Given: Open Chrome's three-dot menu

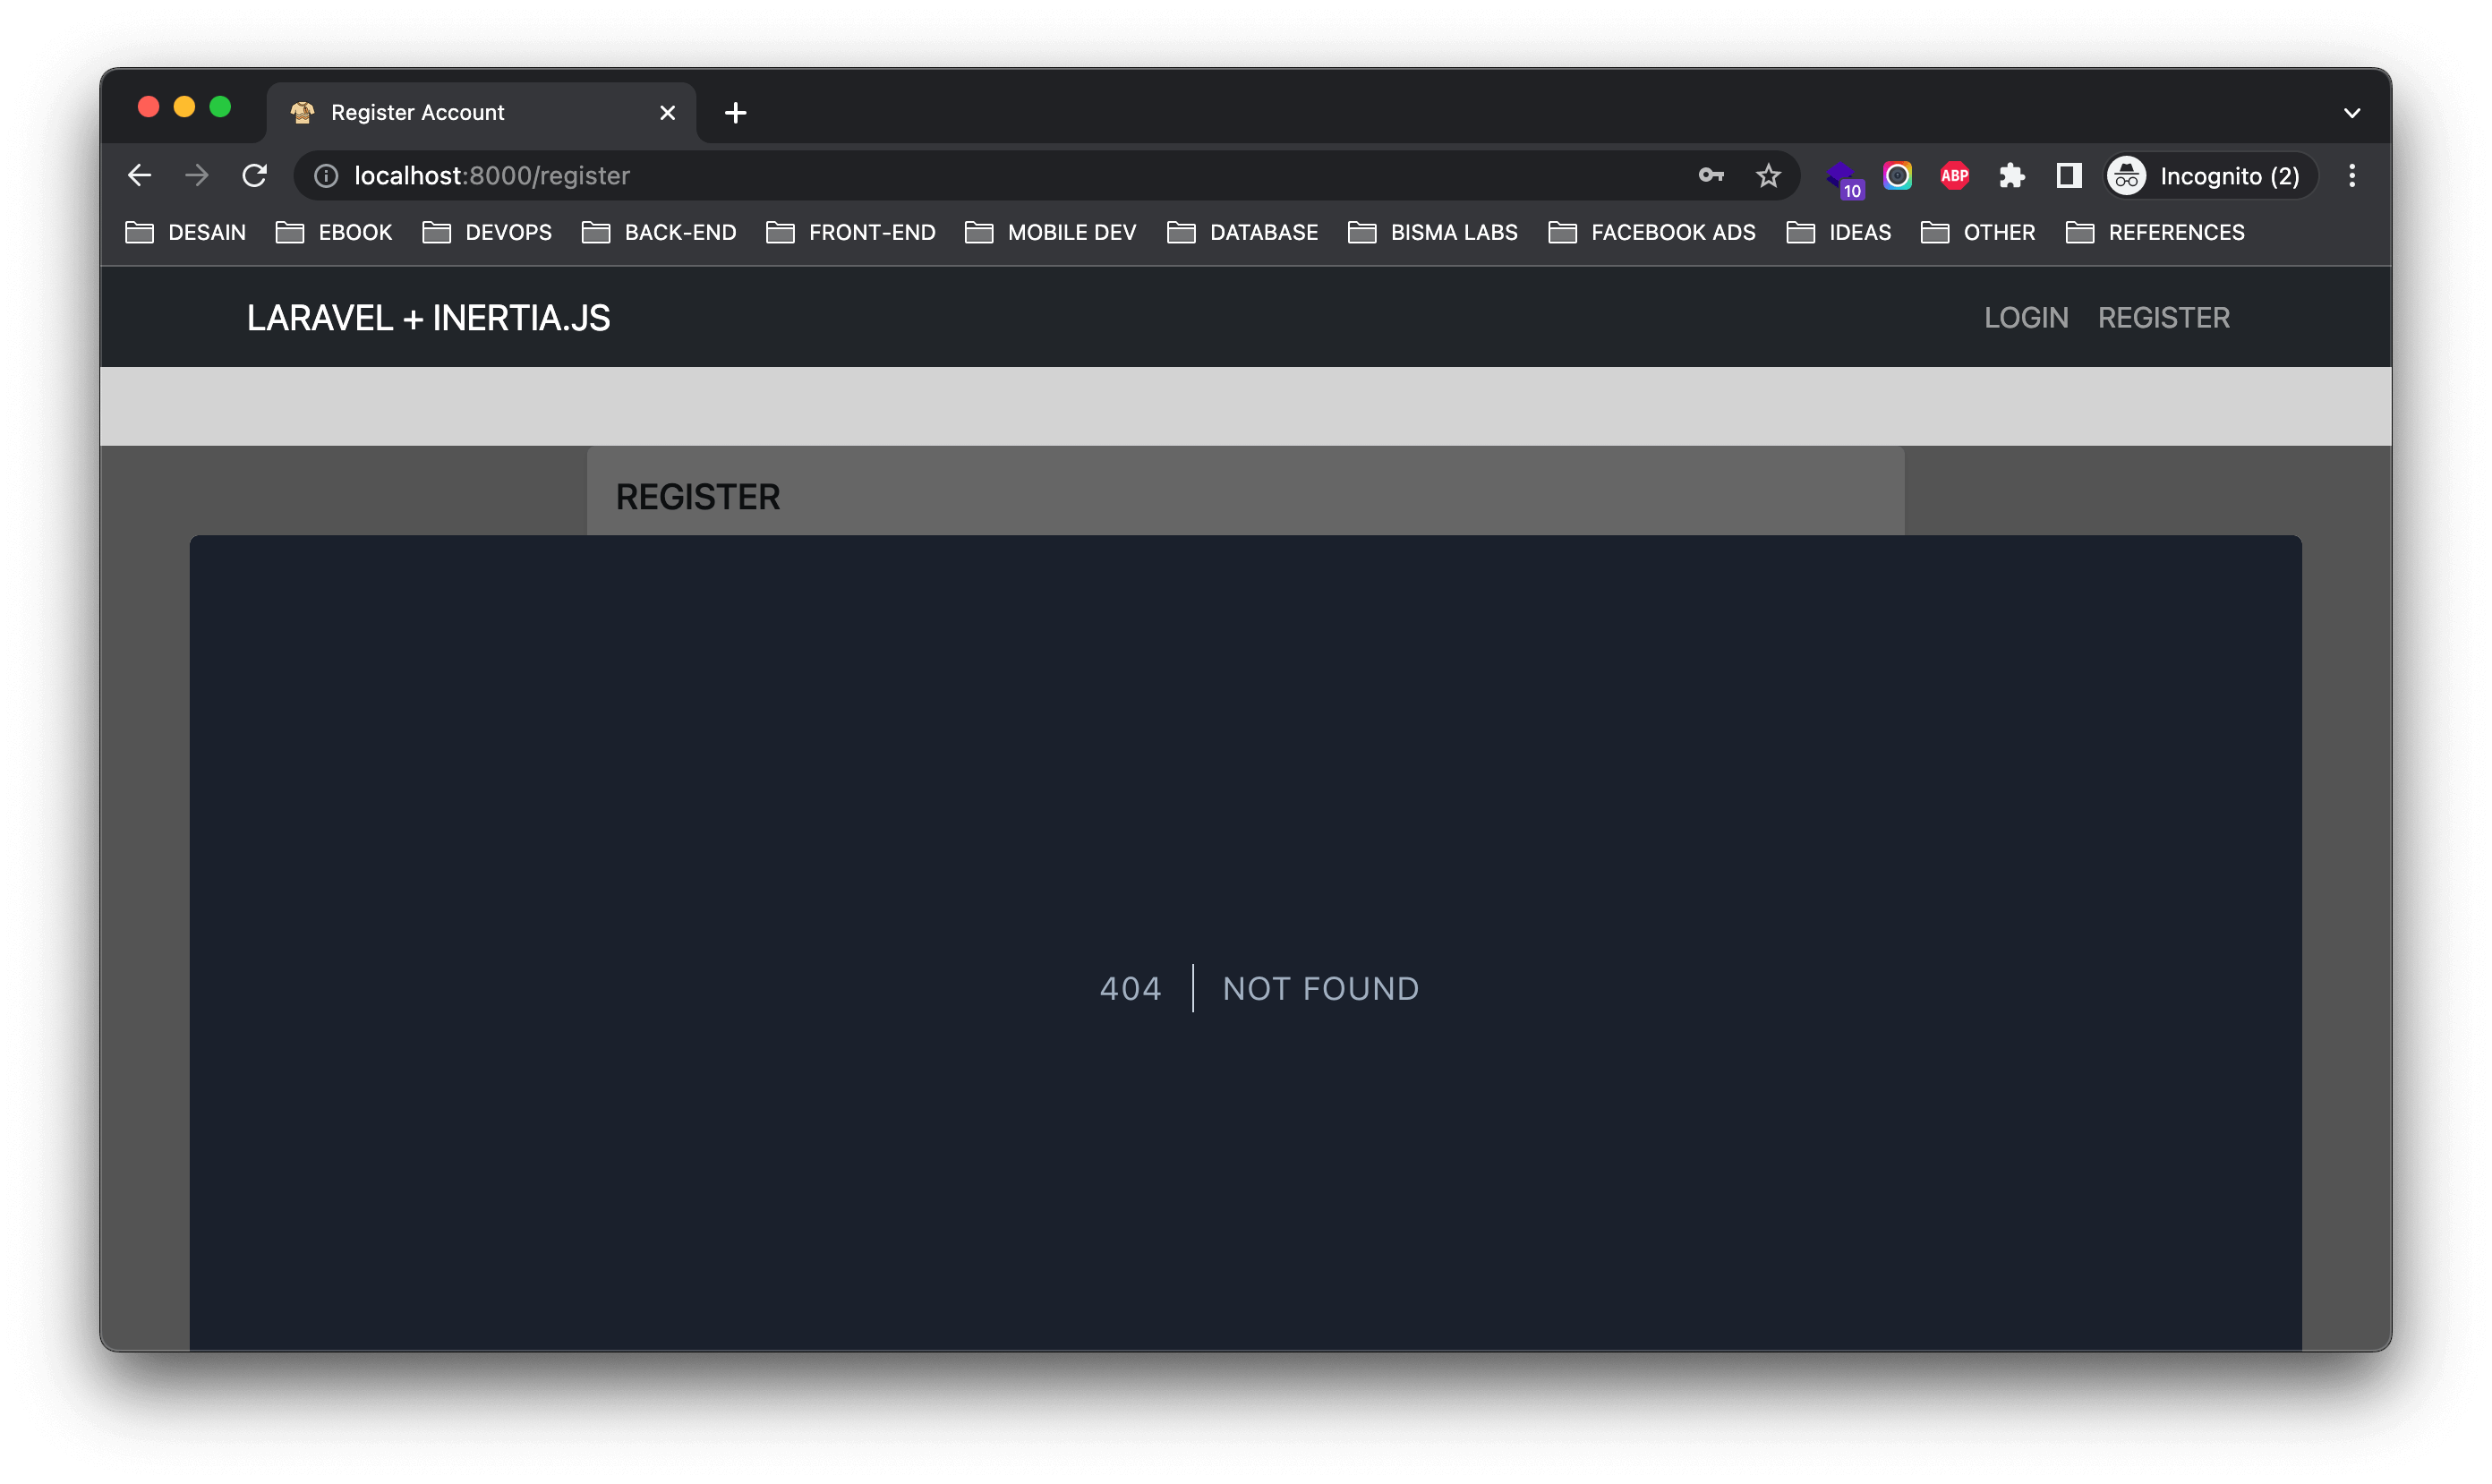Looking at the screenshot, I should coord(2352,176).
